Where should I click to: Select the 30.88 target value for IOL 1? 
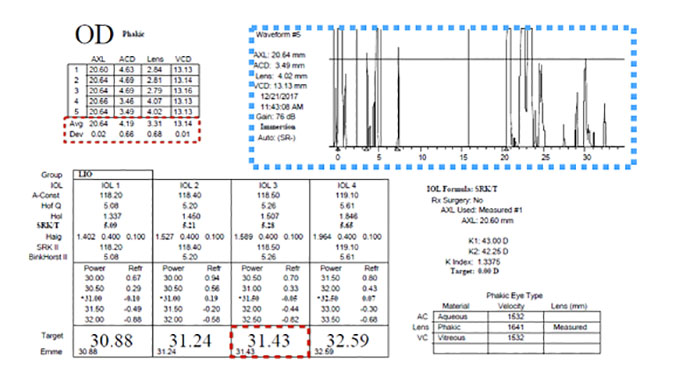(x=112, y=342)
